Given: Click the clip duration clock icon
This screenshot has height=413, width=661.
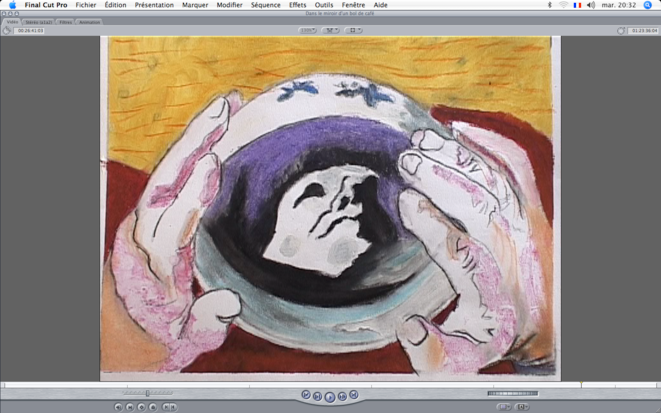Looking at the screenshot, I should point(7,30).
